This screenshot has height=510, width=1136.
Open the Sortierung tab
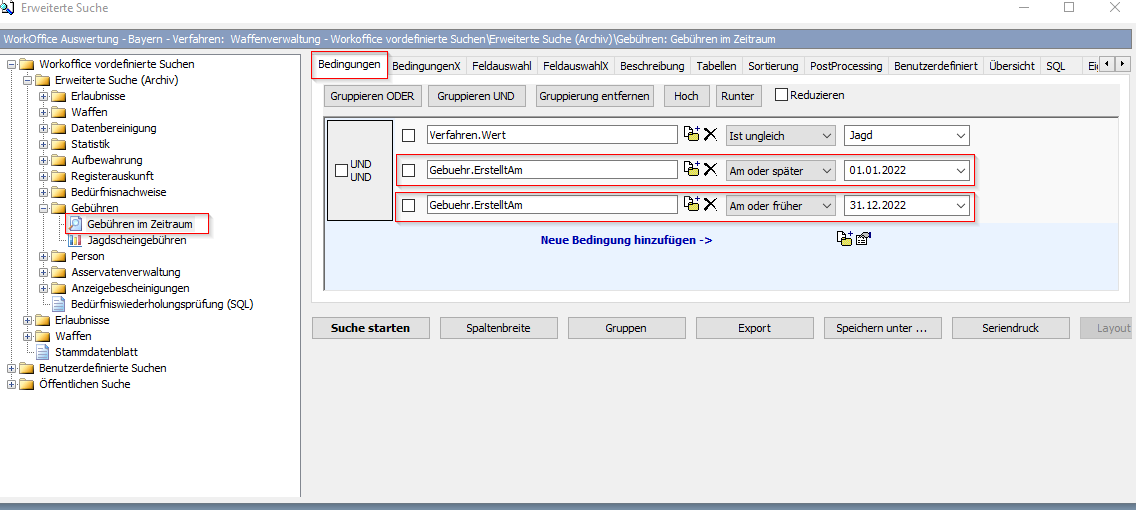click(x=773, y=66)
